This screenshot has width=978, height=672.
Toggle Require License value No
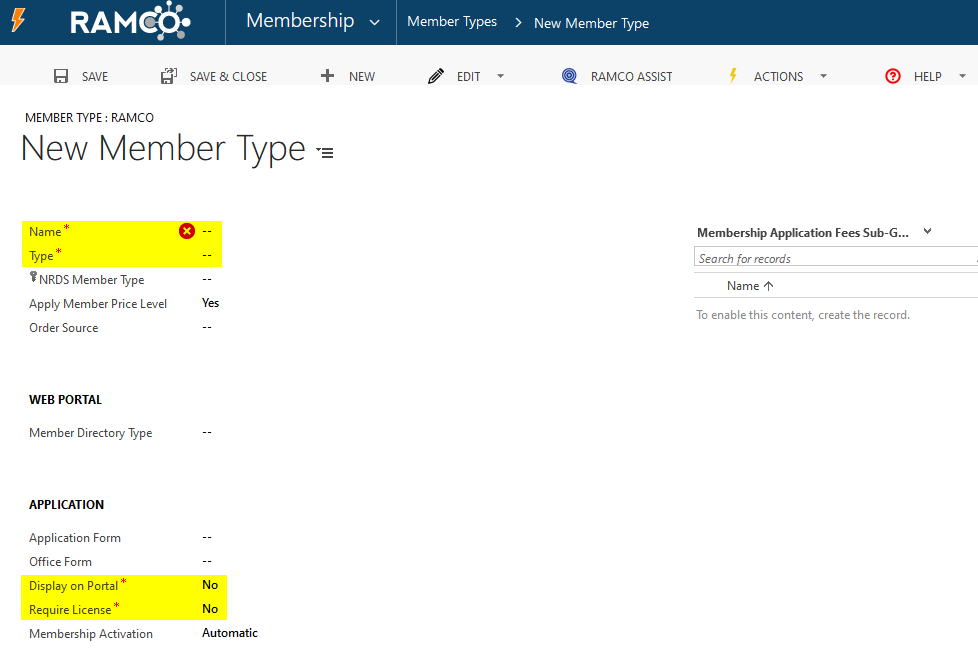tap(210, 609)
